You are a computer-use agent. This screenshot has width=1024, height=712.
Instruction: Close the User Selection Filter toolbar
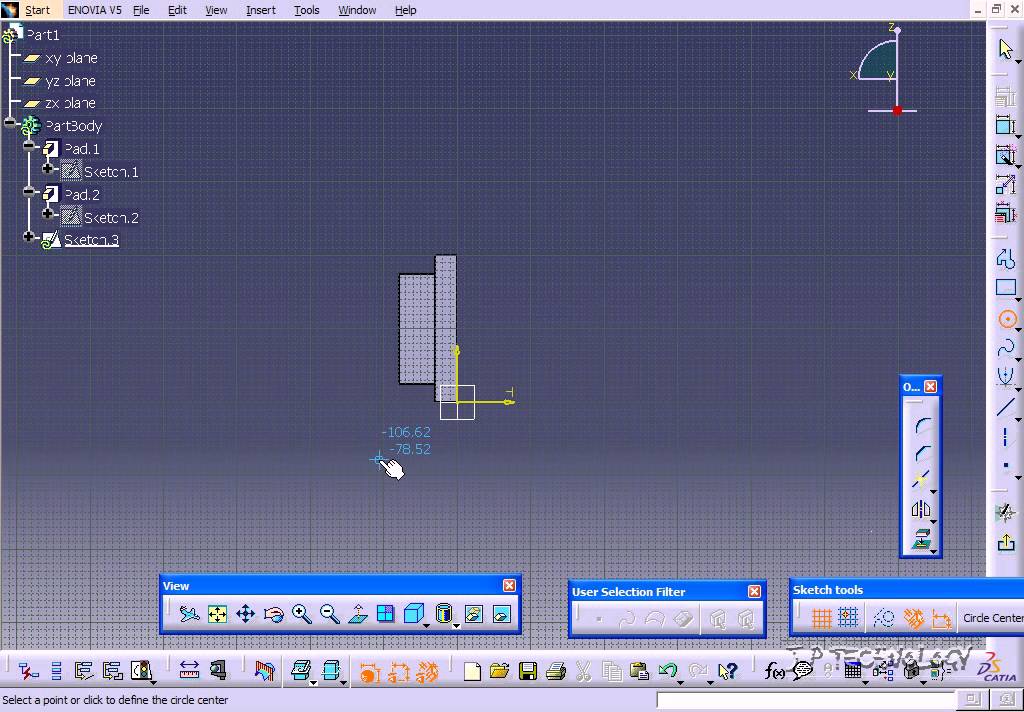coord(754,591)
